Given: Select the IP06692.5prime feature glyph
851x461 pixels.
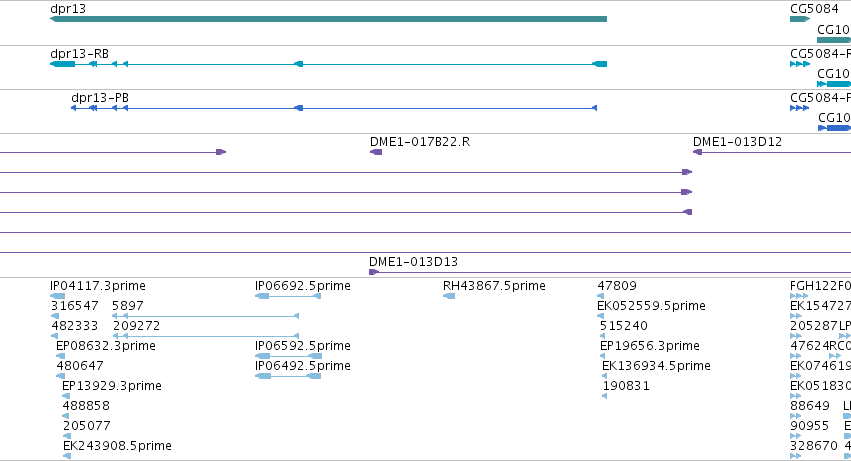Looking at the screenshot, I should tap(288, 296).
